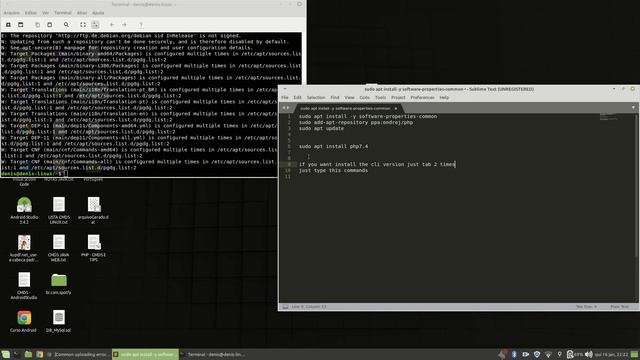Viewport: 640px width, 360px height.
Task: Click the copy icon in Terminal toolbar
Action: click(x=37, y=25)
